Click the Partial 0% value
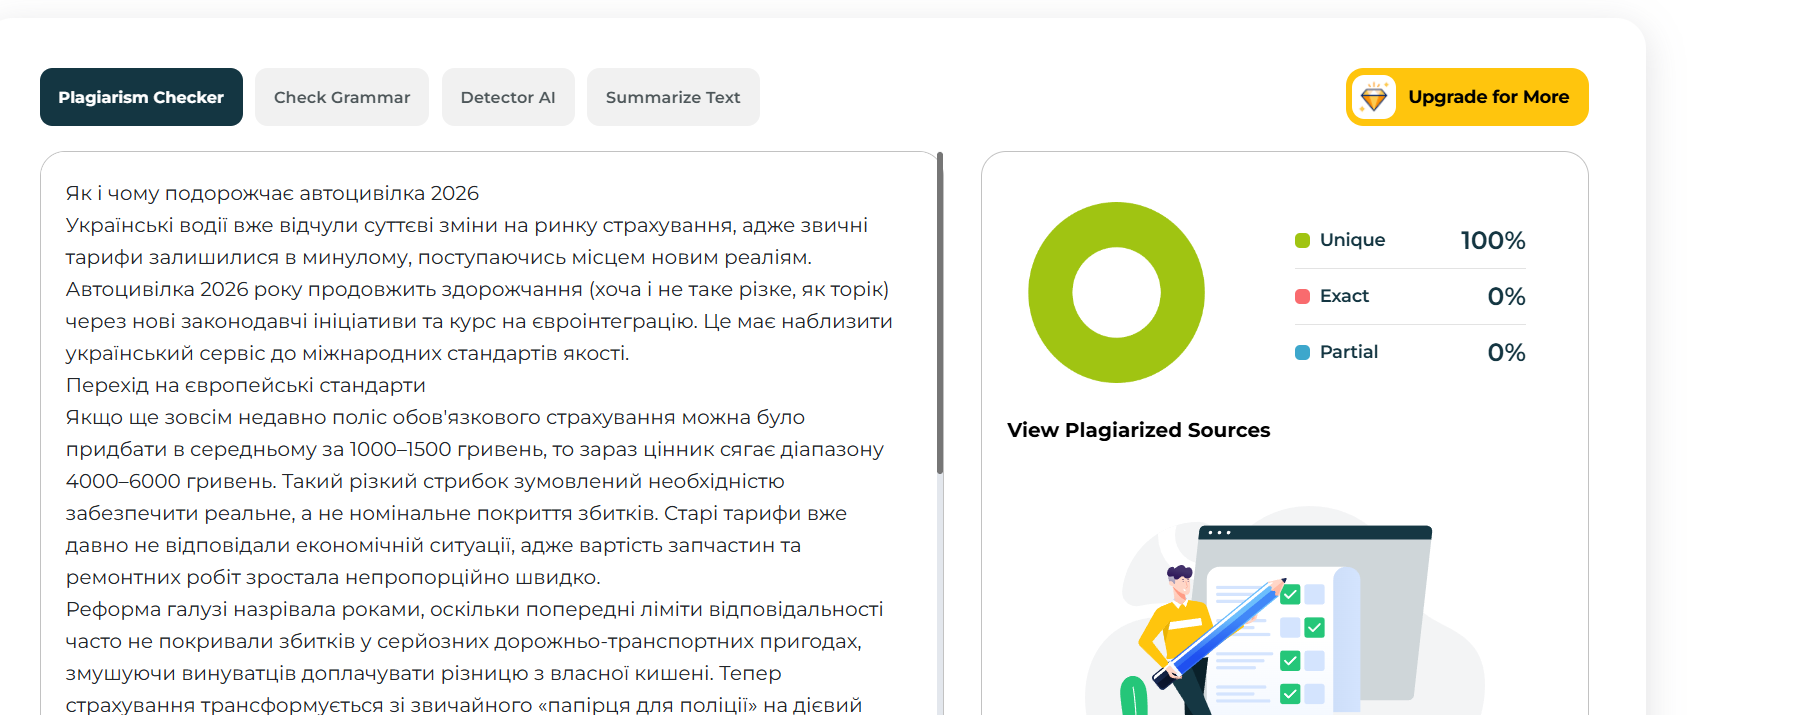 1506,352
